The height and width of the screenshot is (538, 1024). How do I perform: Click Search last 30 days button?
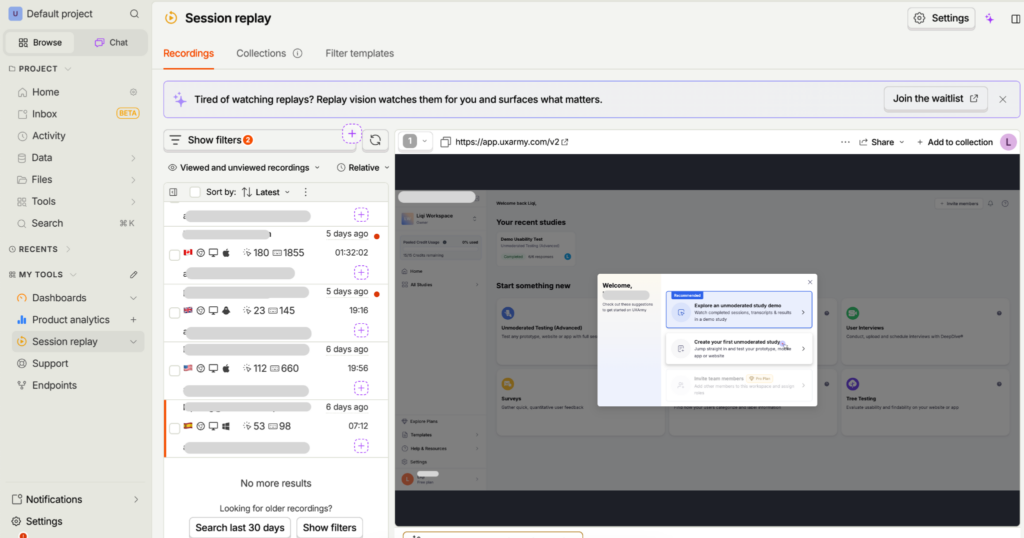240,528
